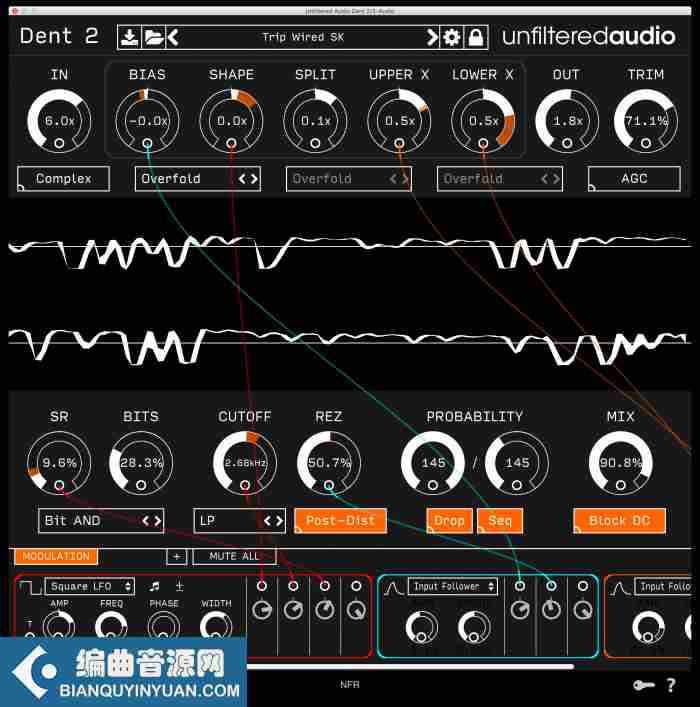Click the IN knob modulation input port

tap(59, 143)
